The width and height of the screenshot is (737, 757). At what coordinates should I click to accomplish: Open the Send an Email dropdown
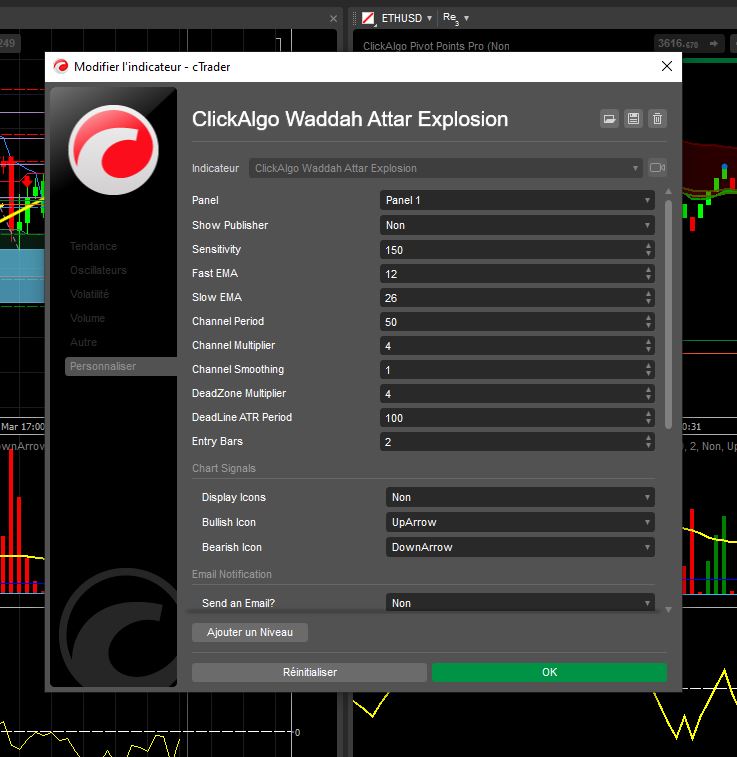520,603
